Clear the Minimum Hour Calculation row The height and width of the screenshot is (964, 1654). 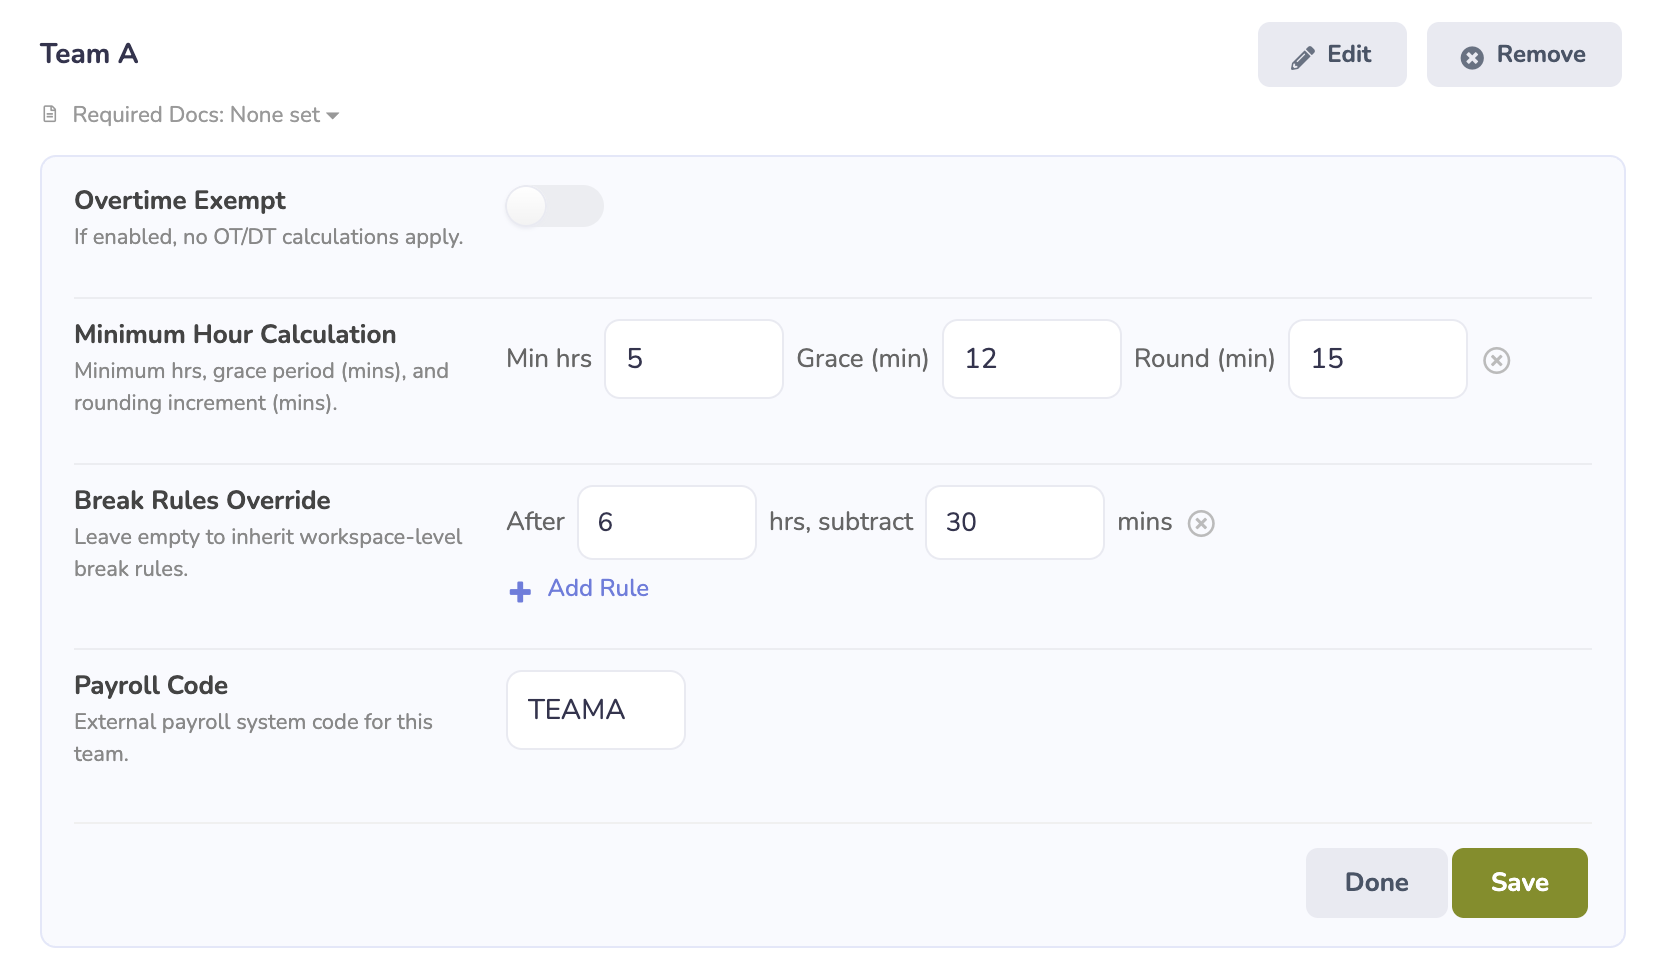coord(1496,360)
